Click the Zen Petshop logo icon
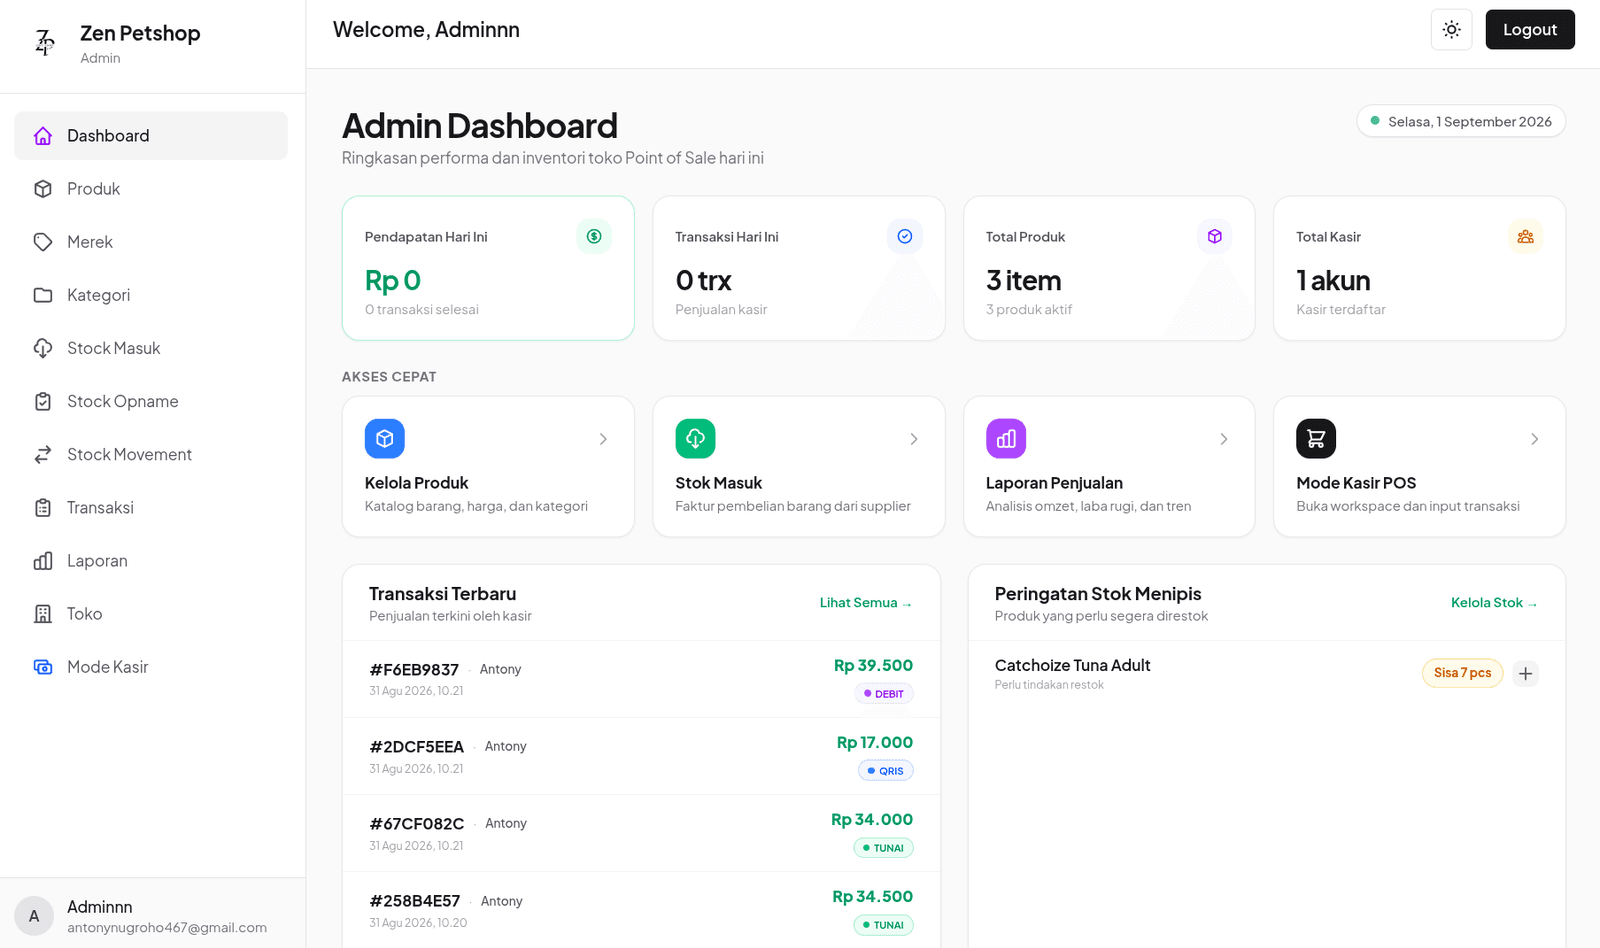 (x=44, y=42)
